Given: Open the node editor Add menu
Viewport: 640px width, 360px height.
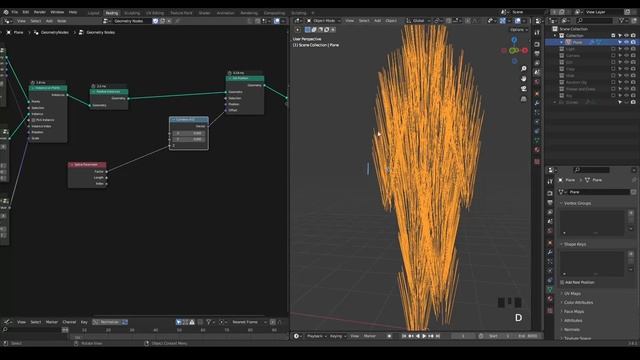Looking at the screenshot, I should point(49,21).
